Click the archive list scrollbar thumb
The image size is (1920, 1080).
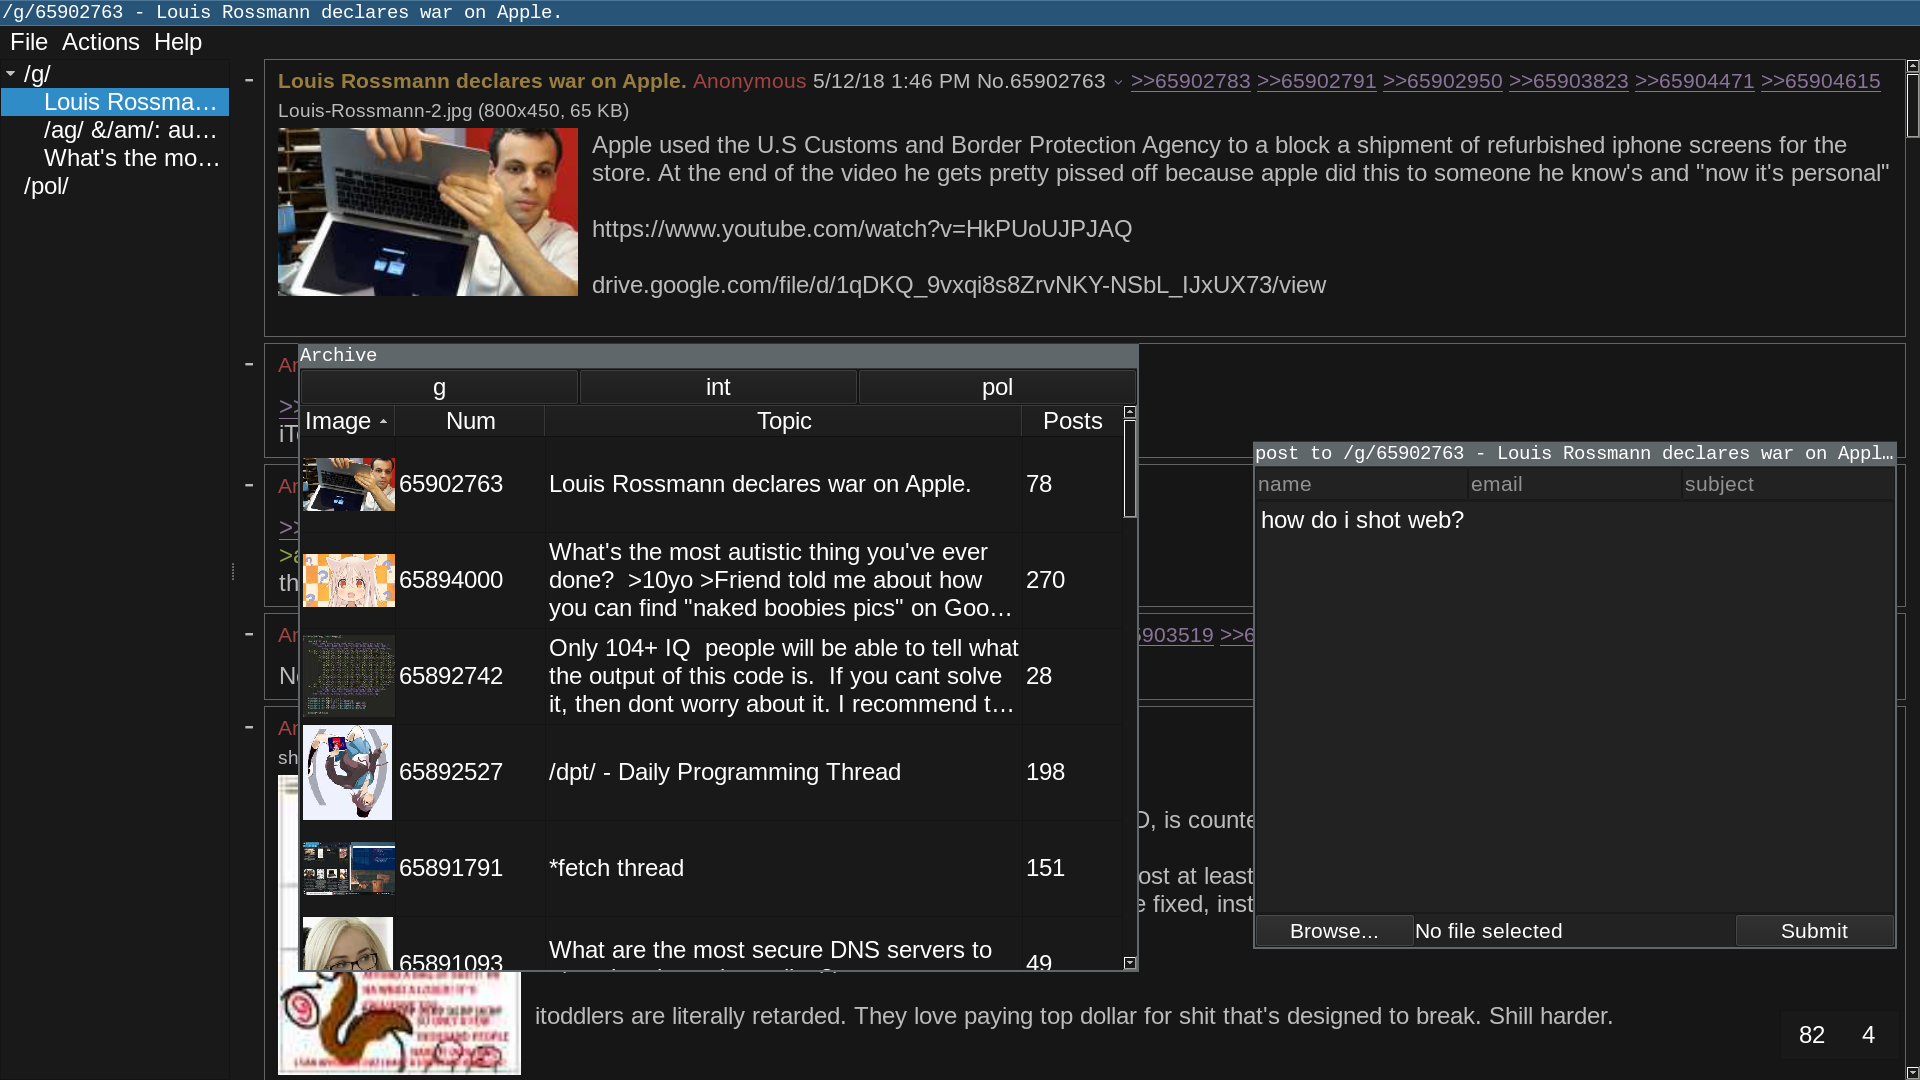(1130, 469)
